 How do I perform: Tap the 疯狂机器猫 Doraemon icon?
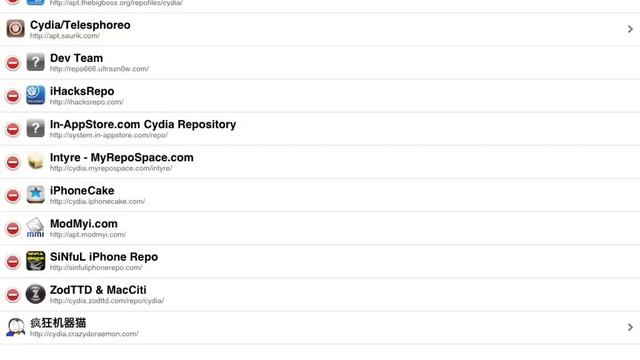click(16, 327)
